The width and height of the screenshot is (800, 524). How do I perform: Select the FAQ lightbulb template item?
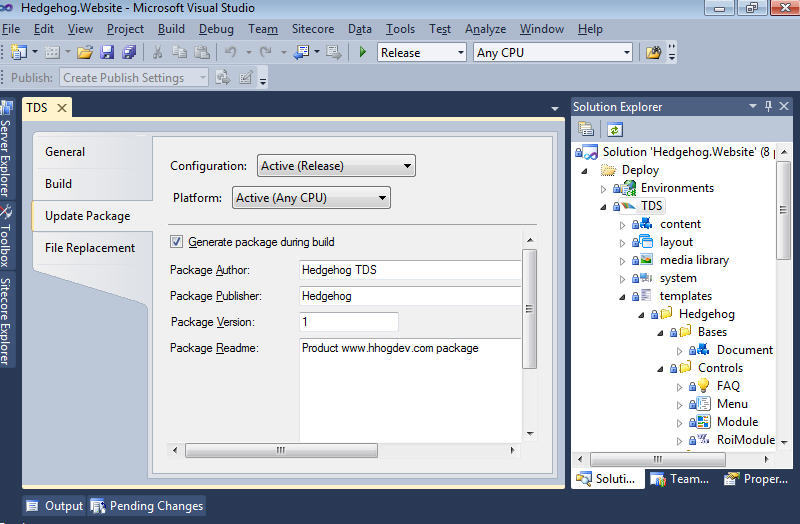tap(728, 386)
